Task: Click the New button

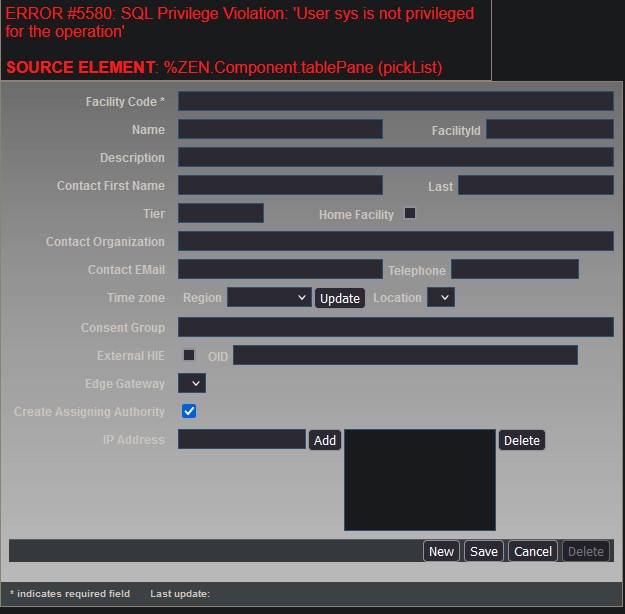Action: pyautogui.click(x=441, y=551)
